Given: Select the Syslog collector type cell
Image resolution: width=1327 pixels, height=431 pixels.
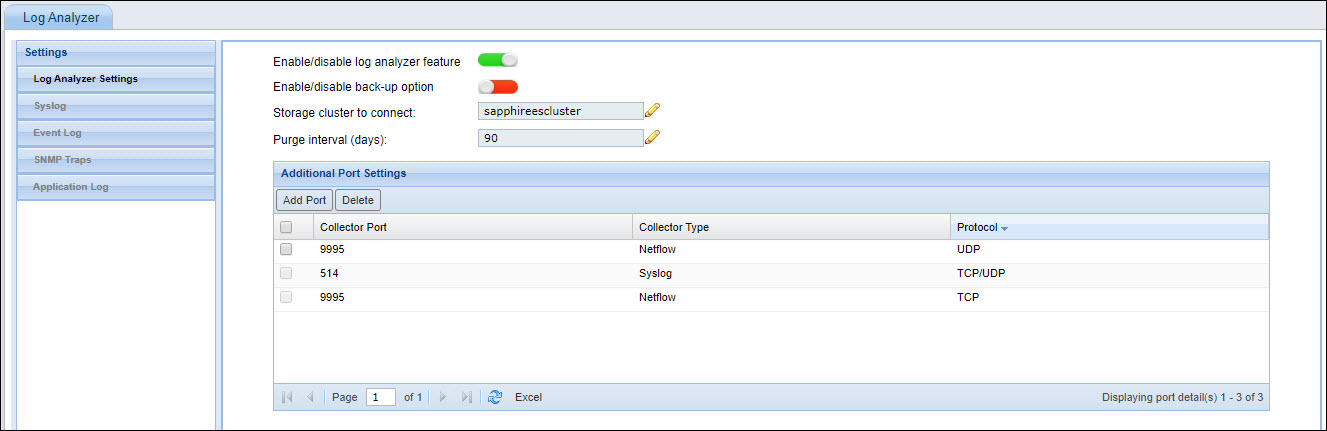Looking at the screenshot, I should click(792, 273).
